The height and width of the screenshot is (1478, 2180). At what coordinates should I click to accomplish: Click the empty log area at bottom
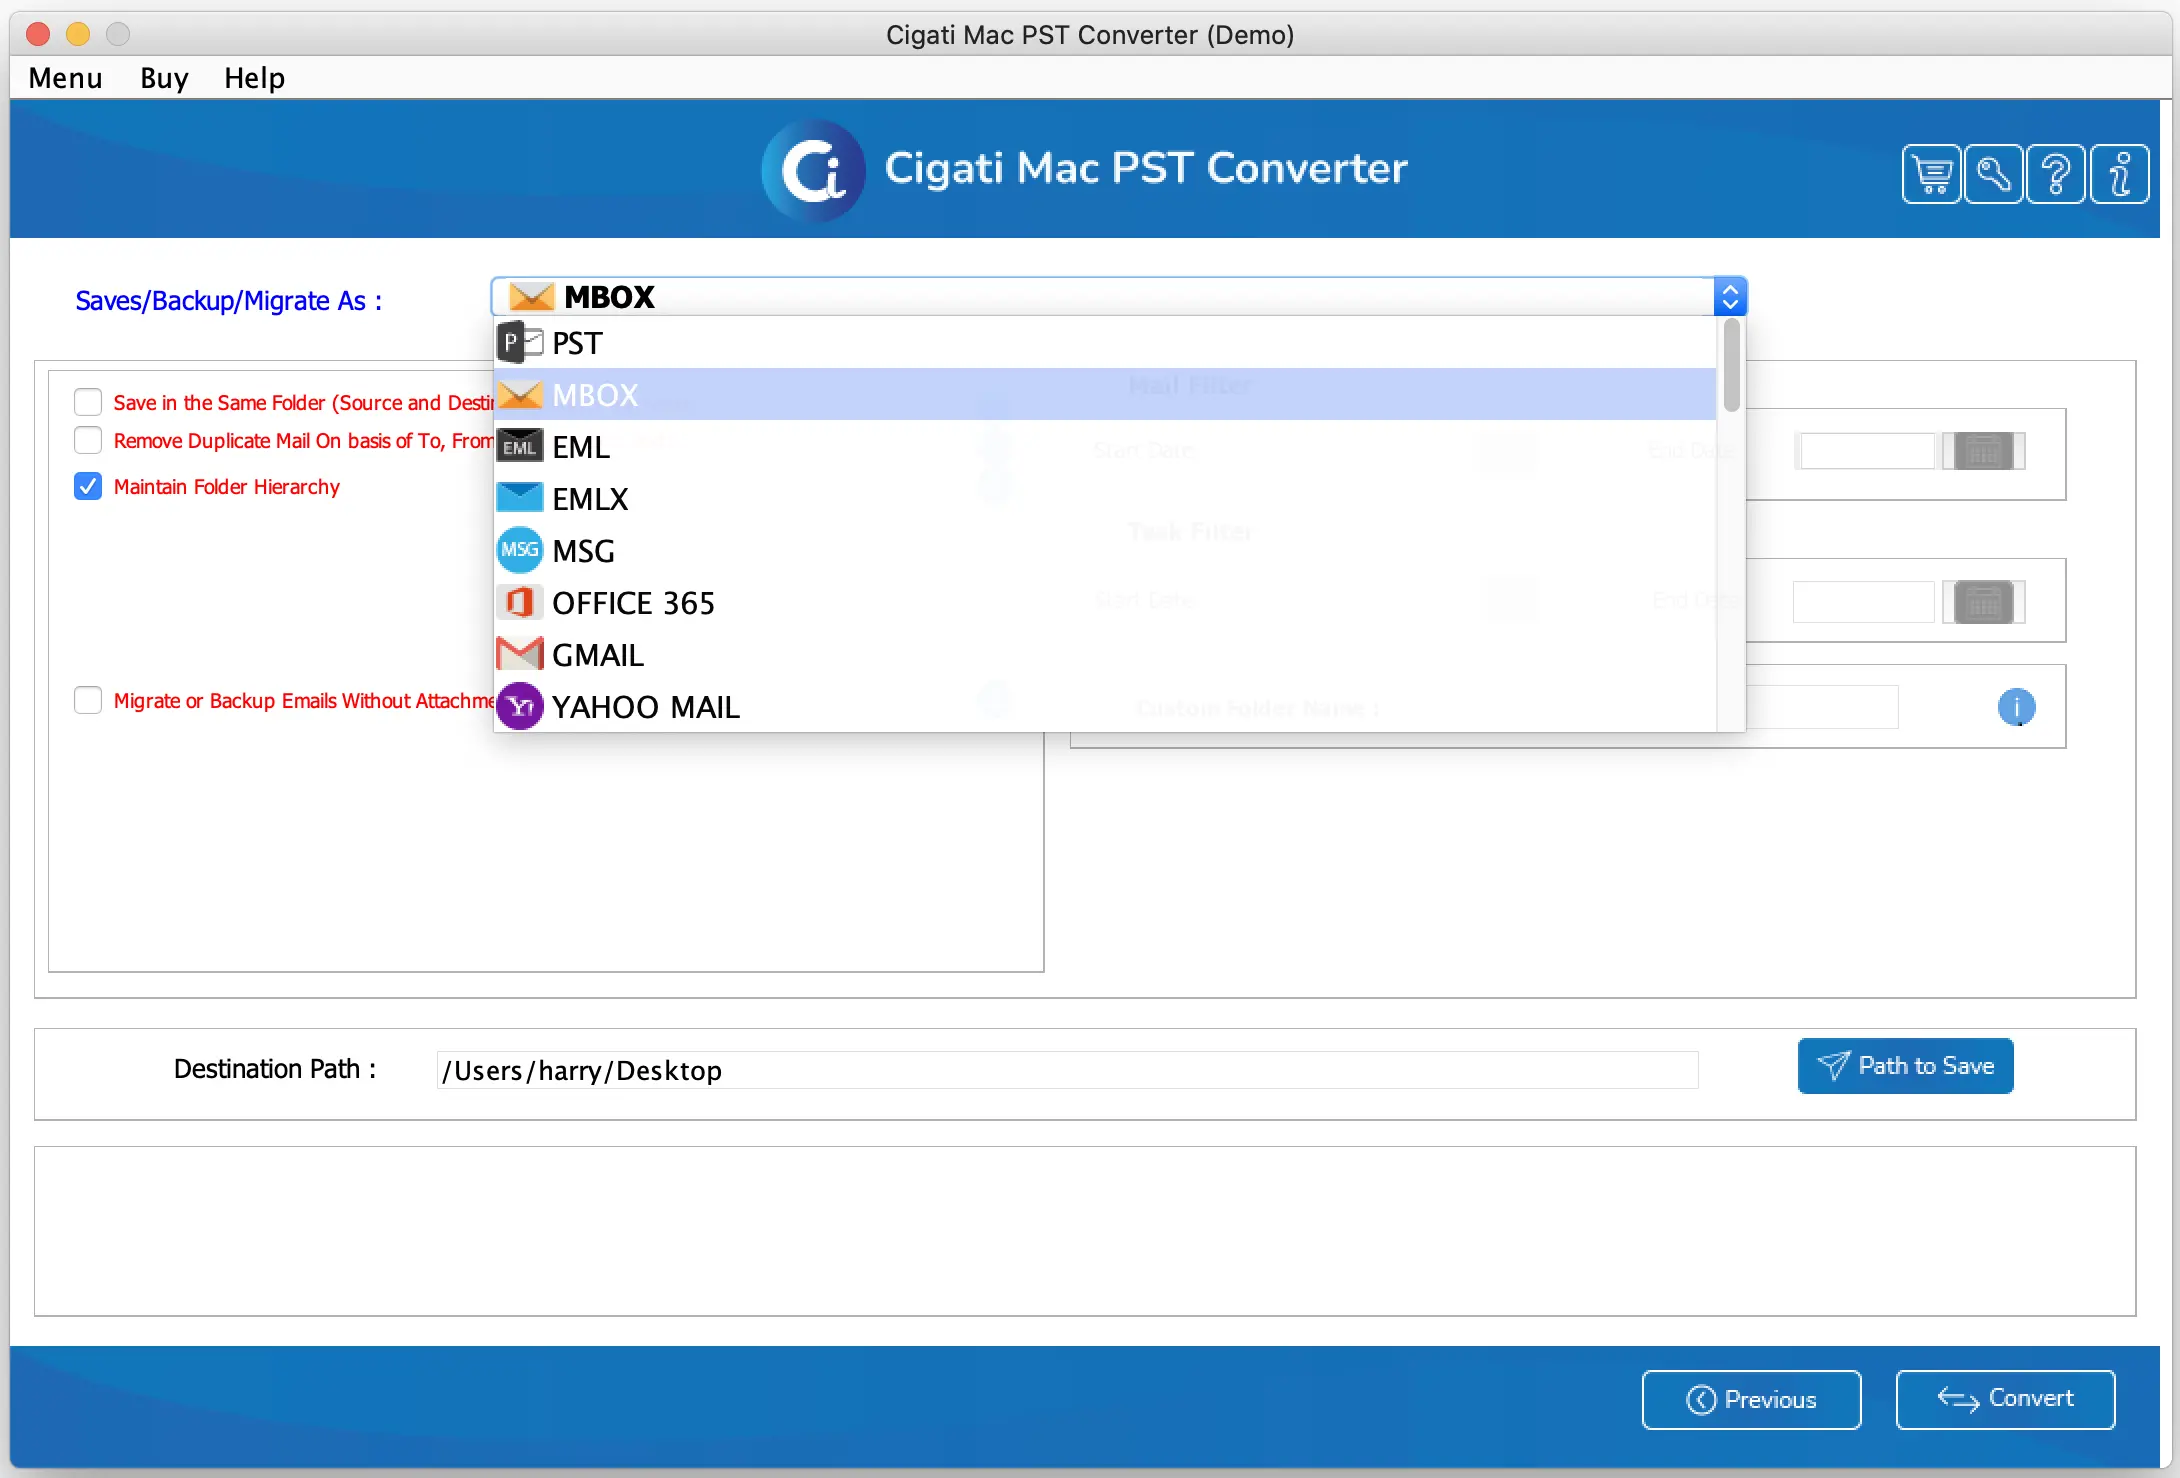click(x=1085, y=1231)
